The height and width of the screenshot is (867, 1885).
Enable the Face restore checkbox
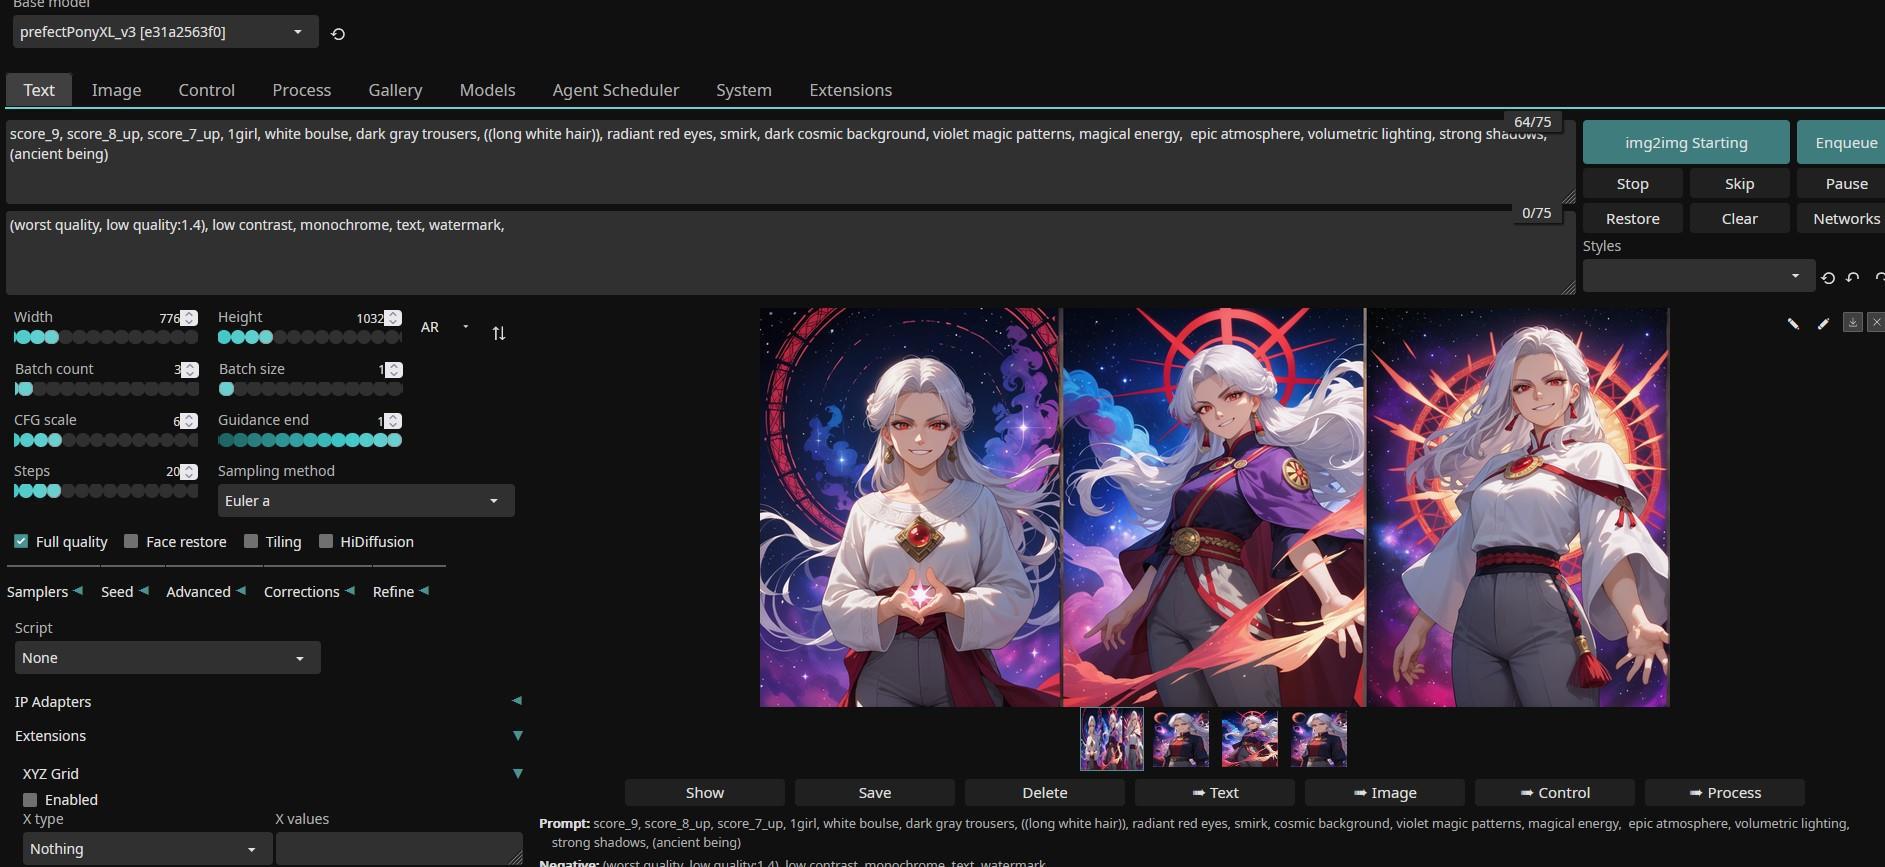(131, 541)
